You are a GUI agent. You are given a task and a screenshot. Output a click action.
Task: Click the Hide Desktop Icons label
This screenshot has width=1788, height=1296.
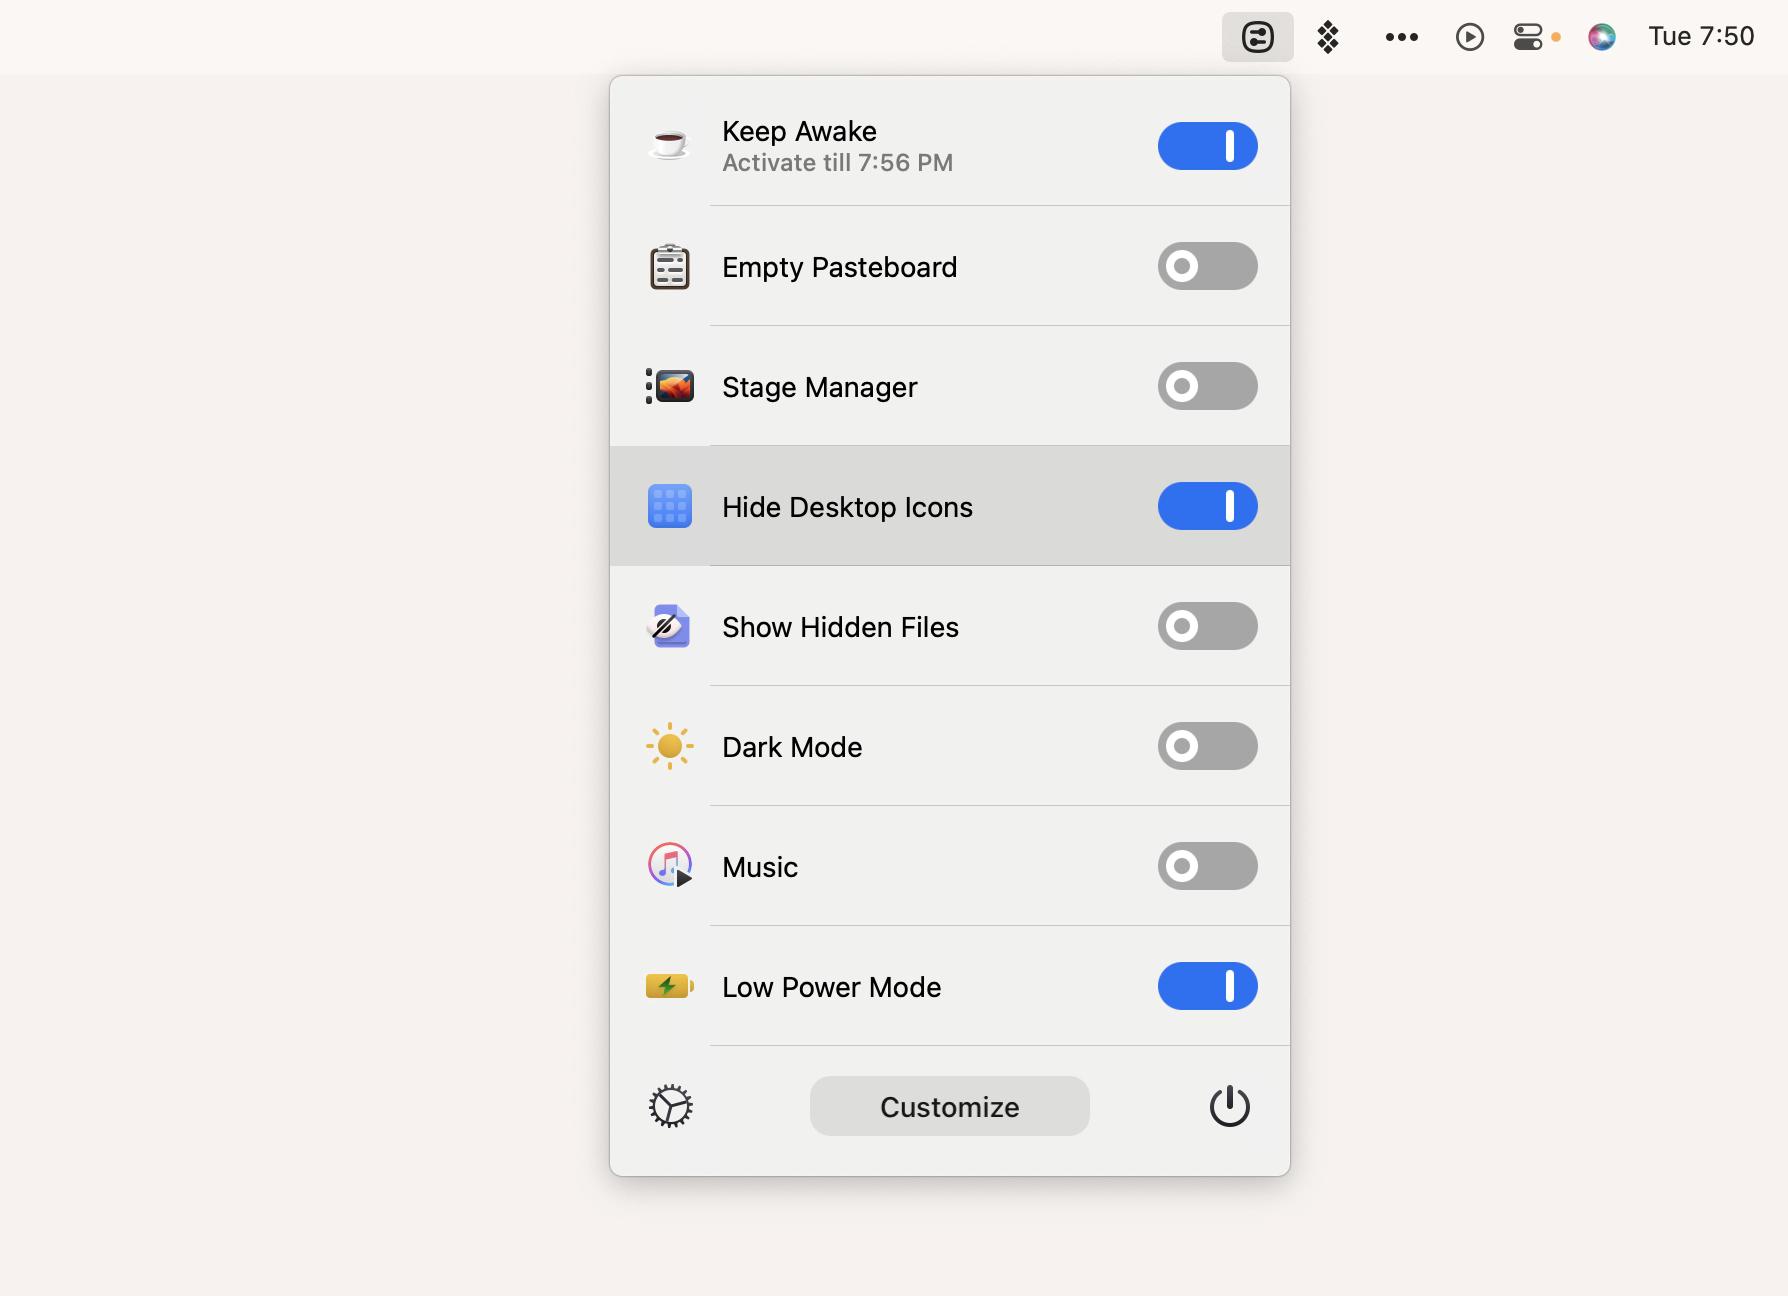[847, 507]
